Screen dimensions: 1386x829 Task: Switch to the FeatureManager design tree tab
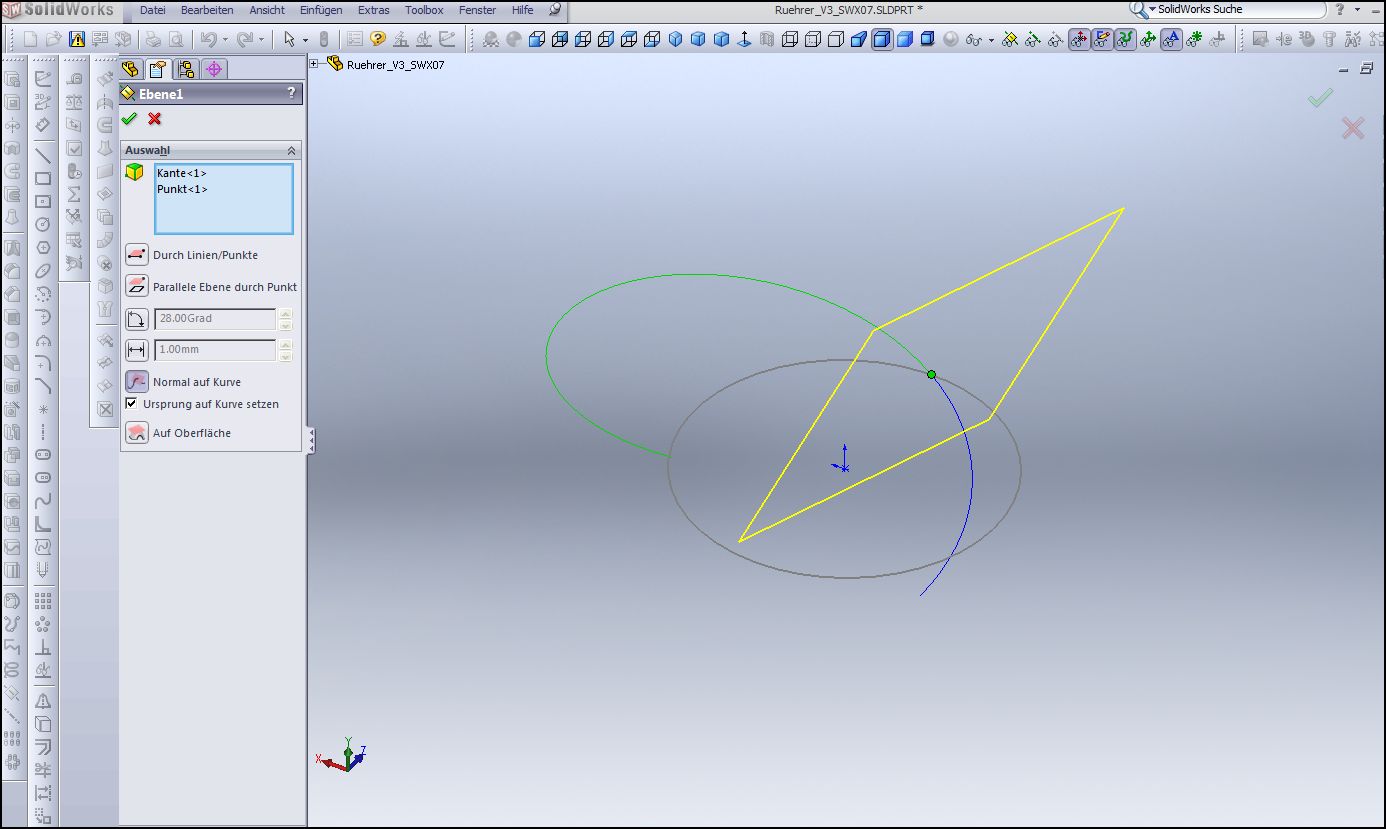[130, 69]
